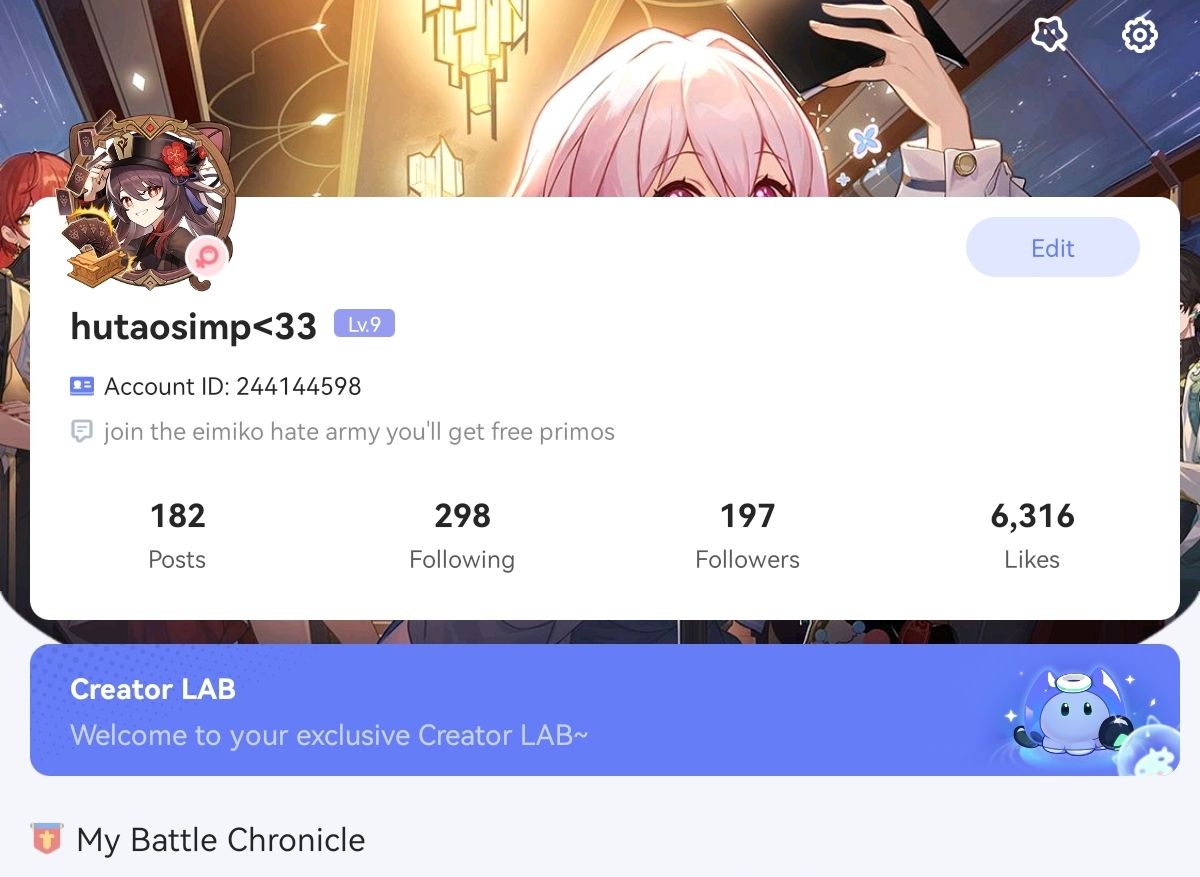View the 182 Posts count
The height and width of the screenshot is (877, 1200).
(177, 536)
